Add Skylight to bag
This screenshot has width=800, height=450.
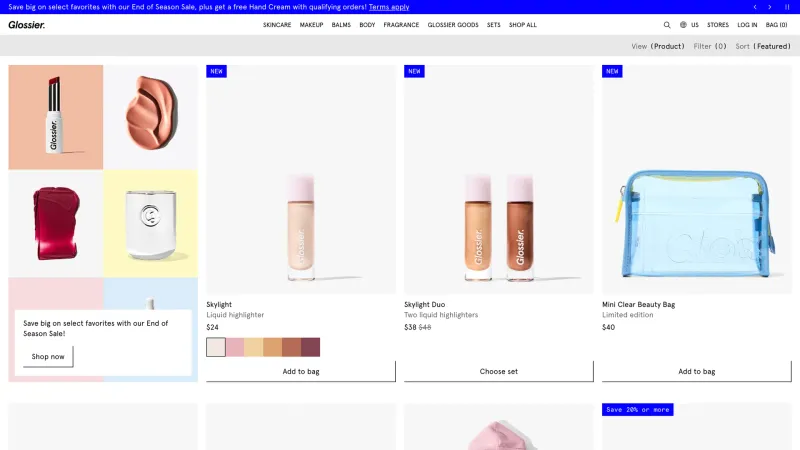(x=301, y=371)
